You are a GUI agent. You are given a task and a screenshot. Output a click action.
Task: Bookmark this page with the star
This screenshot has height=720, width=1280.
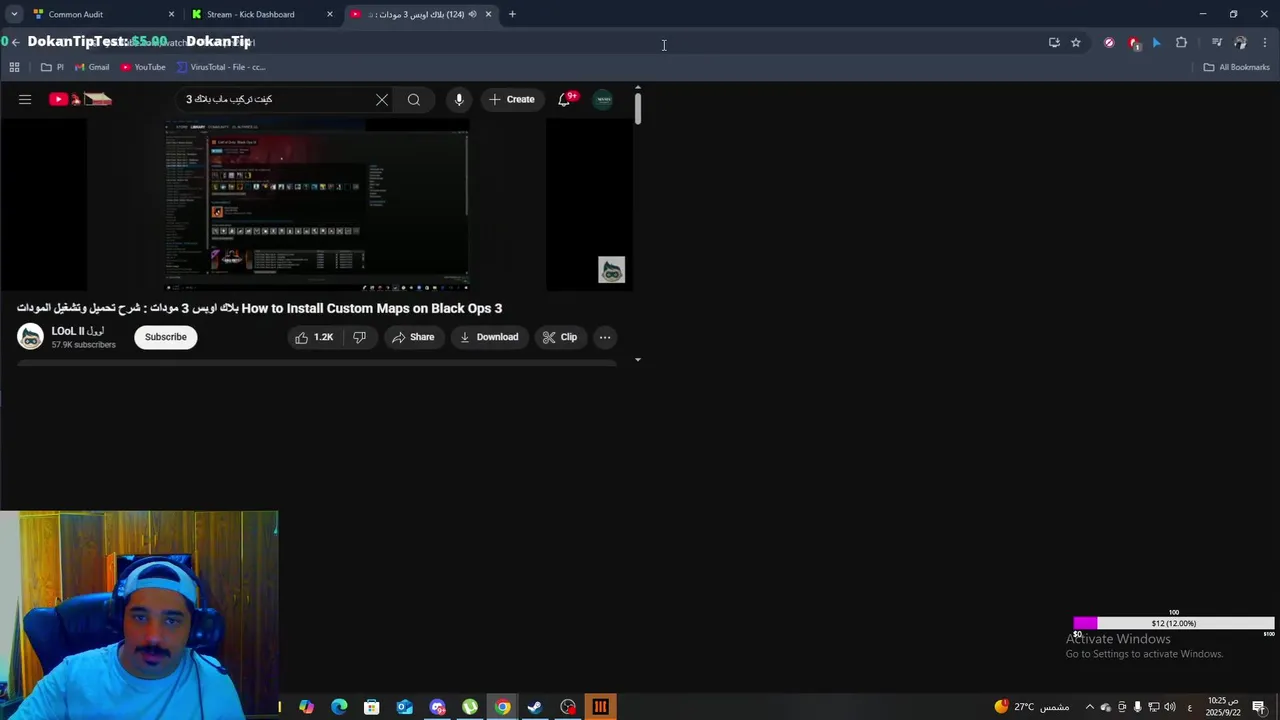coord(1076,42)
